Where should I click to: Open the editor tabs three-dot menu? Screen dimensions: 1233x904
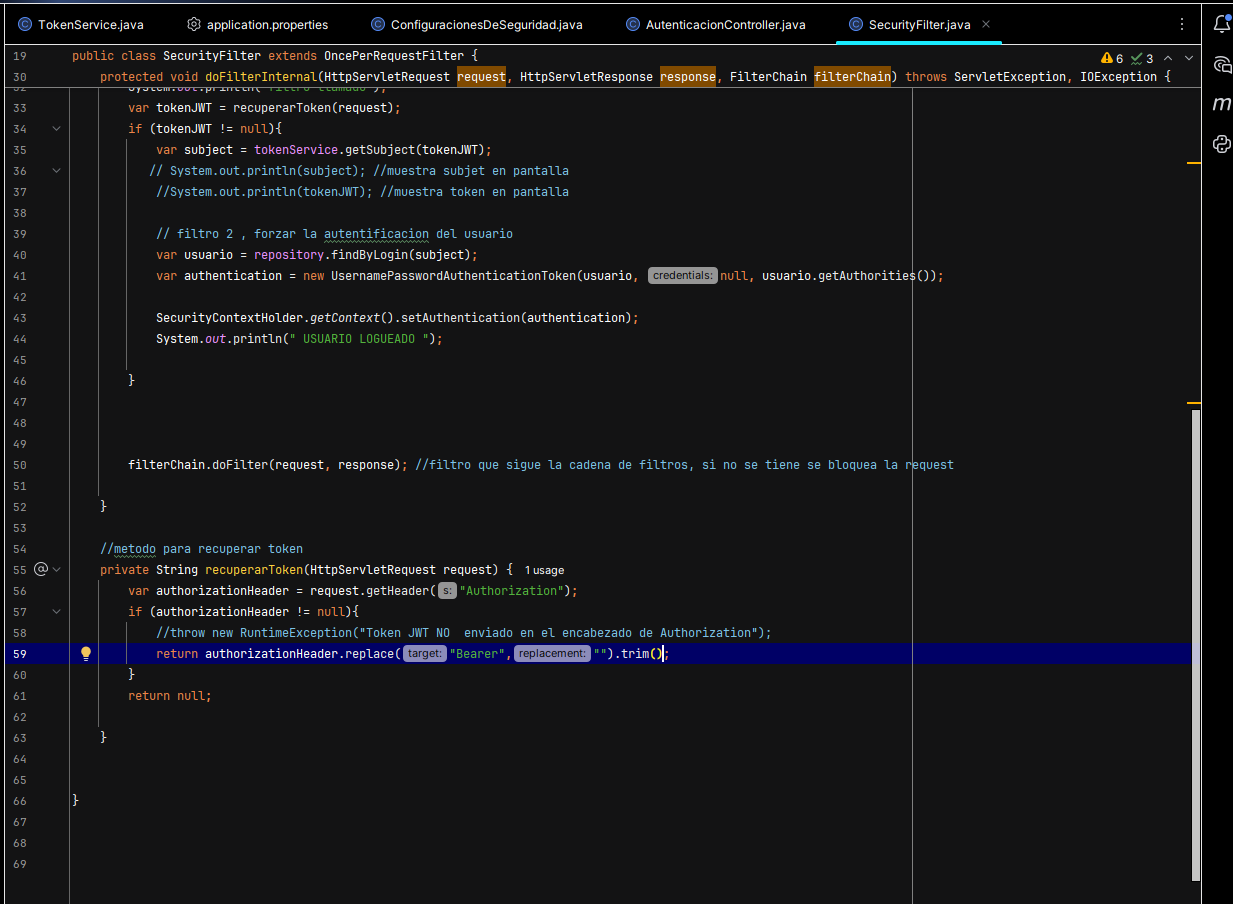[x=1181, y=24]
